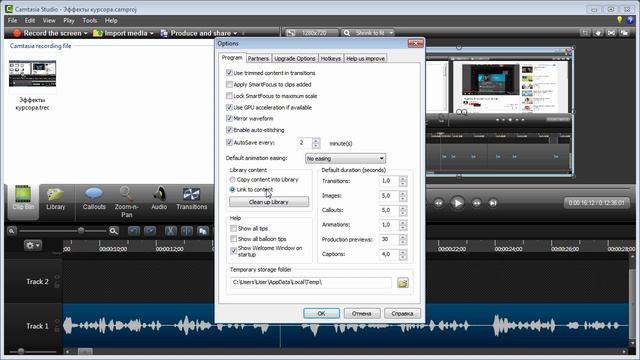Toggle Show Welcome Window on startup

point(233,251)
